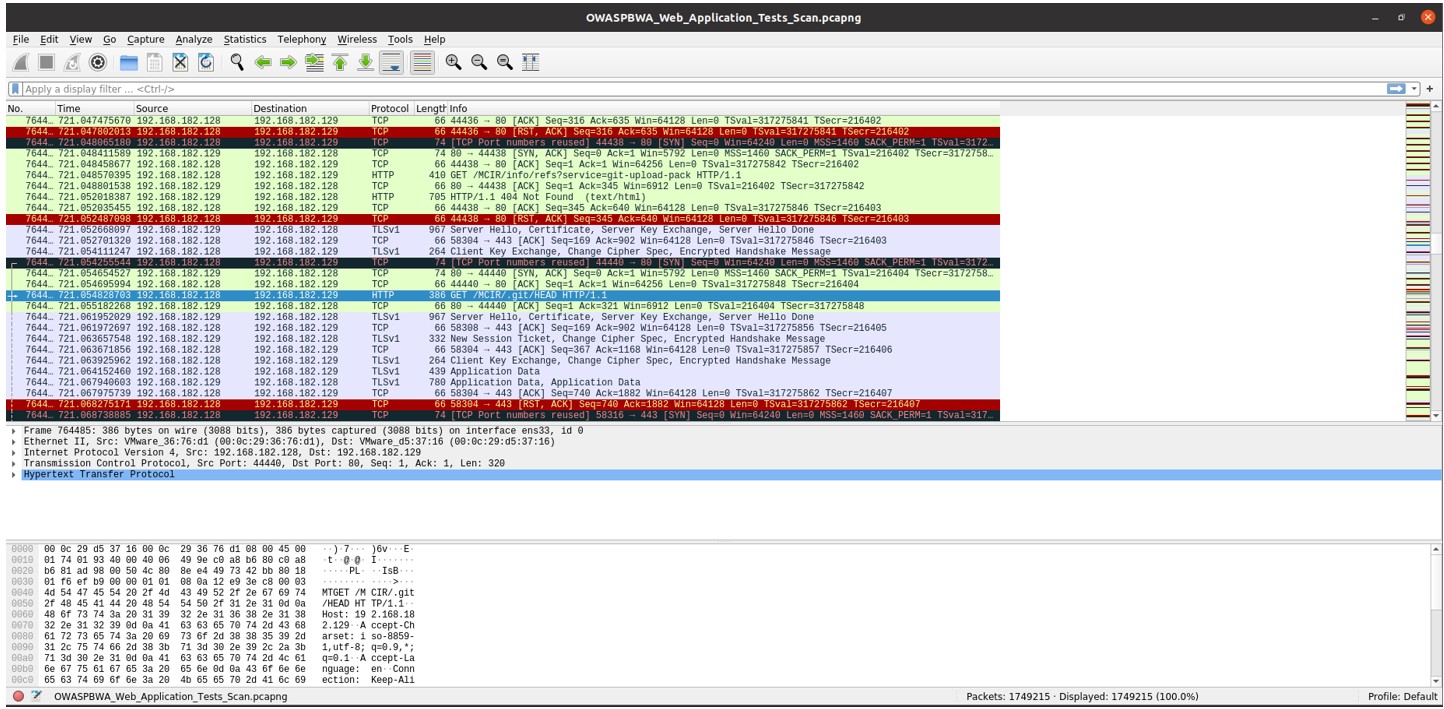The height and width of the screenshot is (709, 1444).
Task: Open the Analyze menu
Action: pos(194,39)
